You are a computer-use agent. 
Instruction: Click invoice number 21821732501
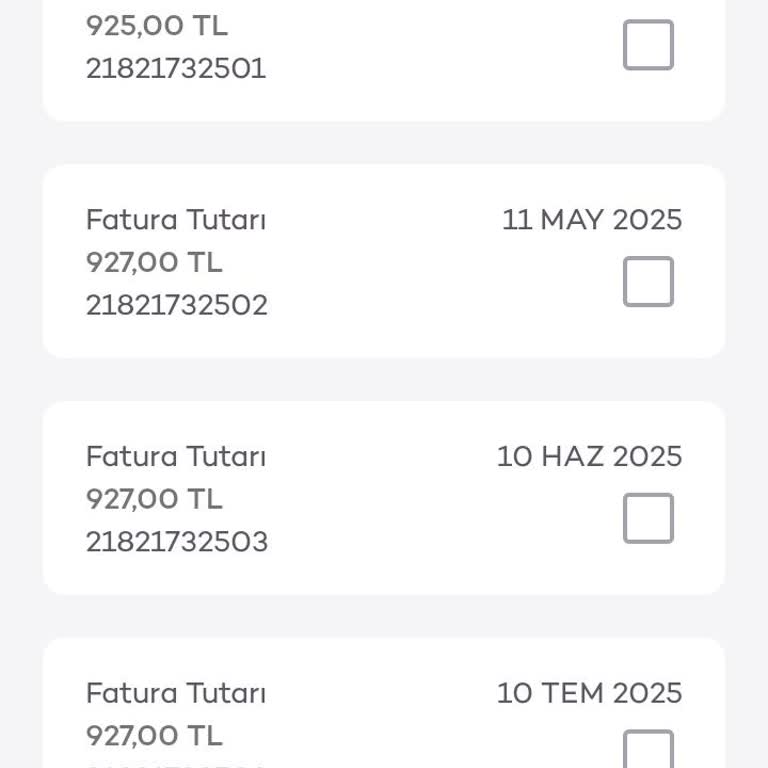176,68
